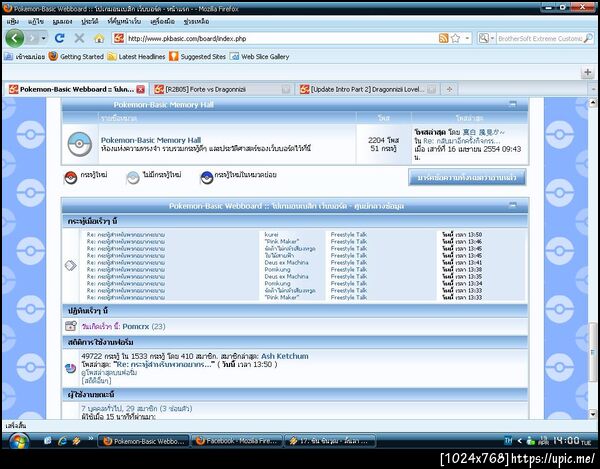Screen dimensions: 600x469
Task: Click the pkbasic.com URL address field
Action: [281, 38]
